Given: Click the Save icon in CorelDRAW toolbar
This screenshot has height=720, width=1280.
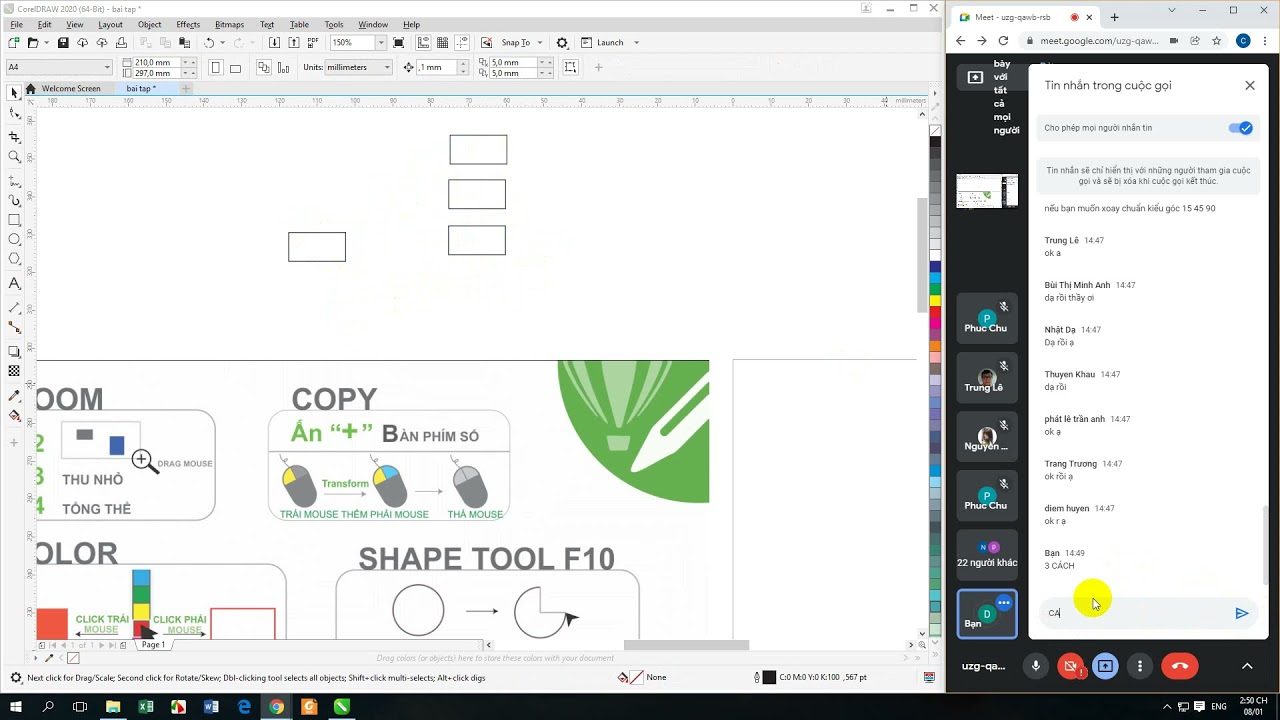Looking at the screenshot, I should point(63,43).
